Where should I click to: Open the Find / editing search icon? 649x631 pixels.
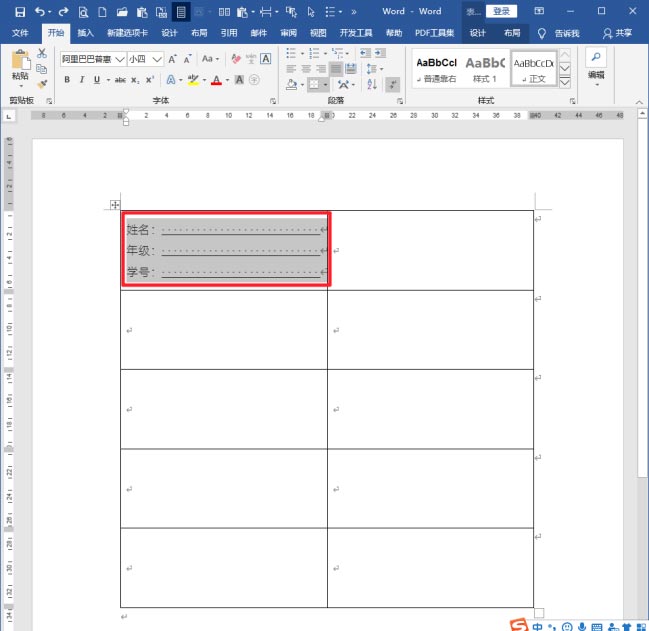click(x=596, y=57)
